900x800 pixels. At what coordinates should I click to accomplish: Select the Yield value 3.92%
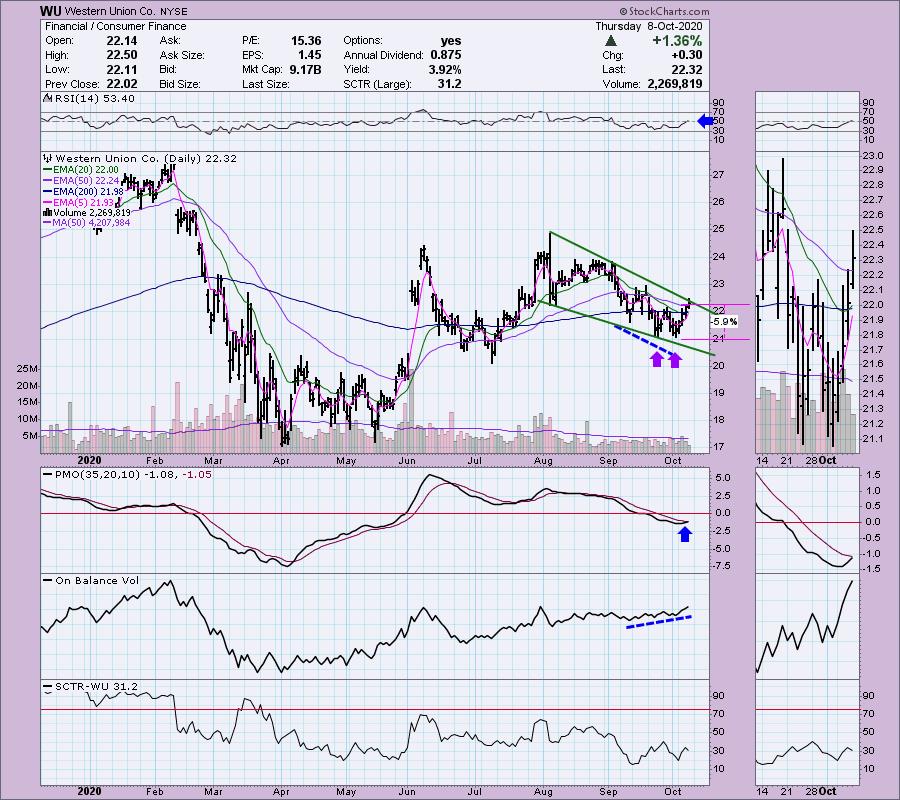444,69
